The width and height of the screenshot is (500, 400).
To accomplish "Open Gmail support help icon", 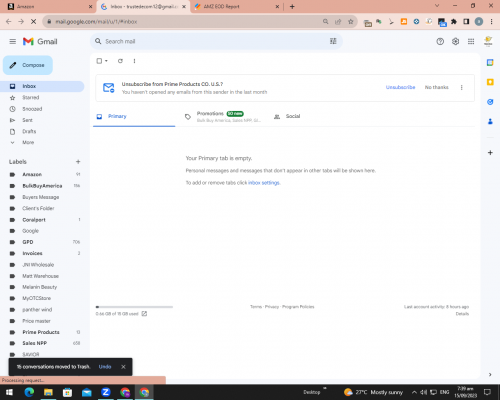I will [440, 41].
